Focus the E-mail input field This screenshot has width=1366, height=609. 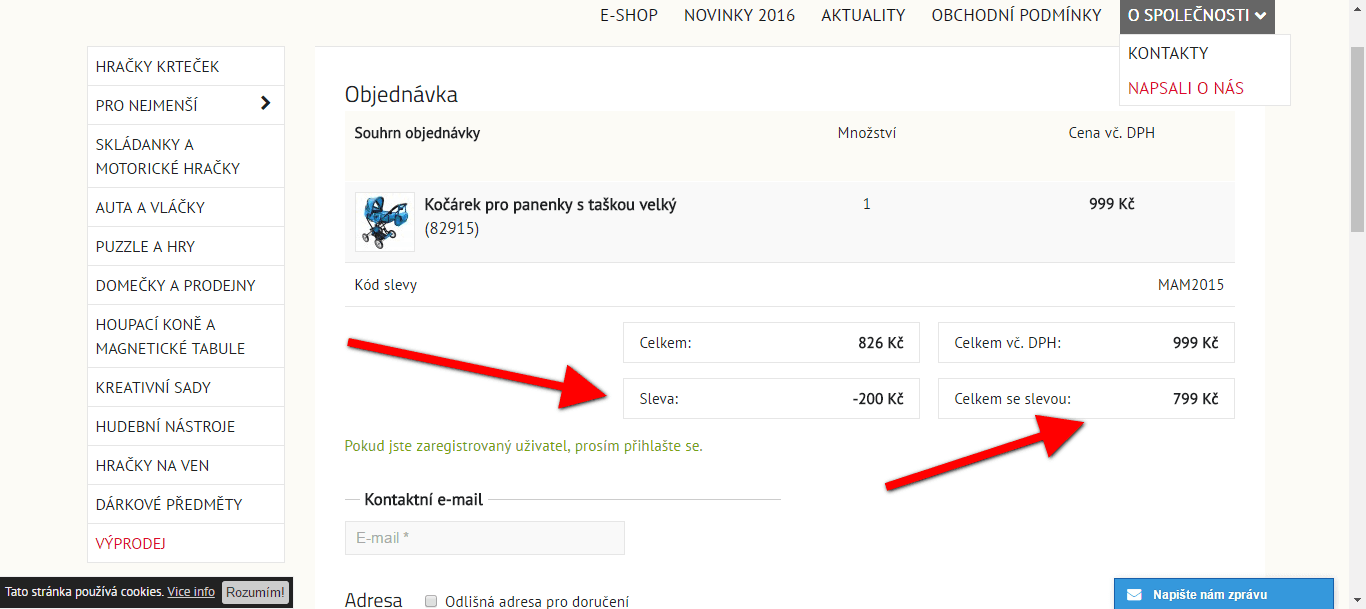(485, 538)
